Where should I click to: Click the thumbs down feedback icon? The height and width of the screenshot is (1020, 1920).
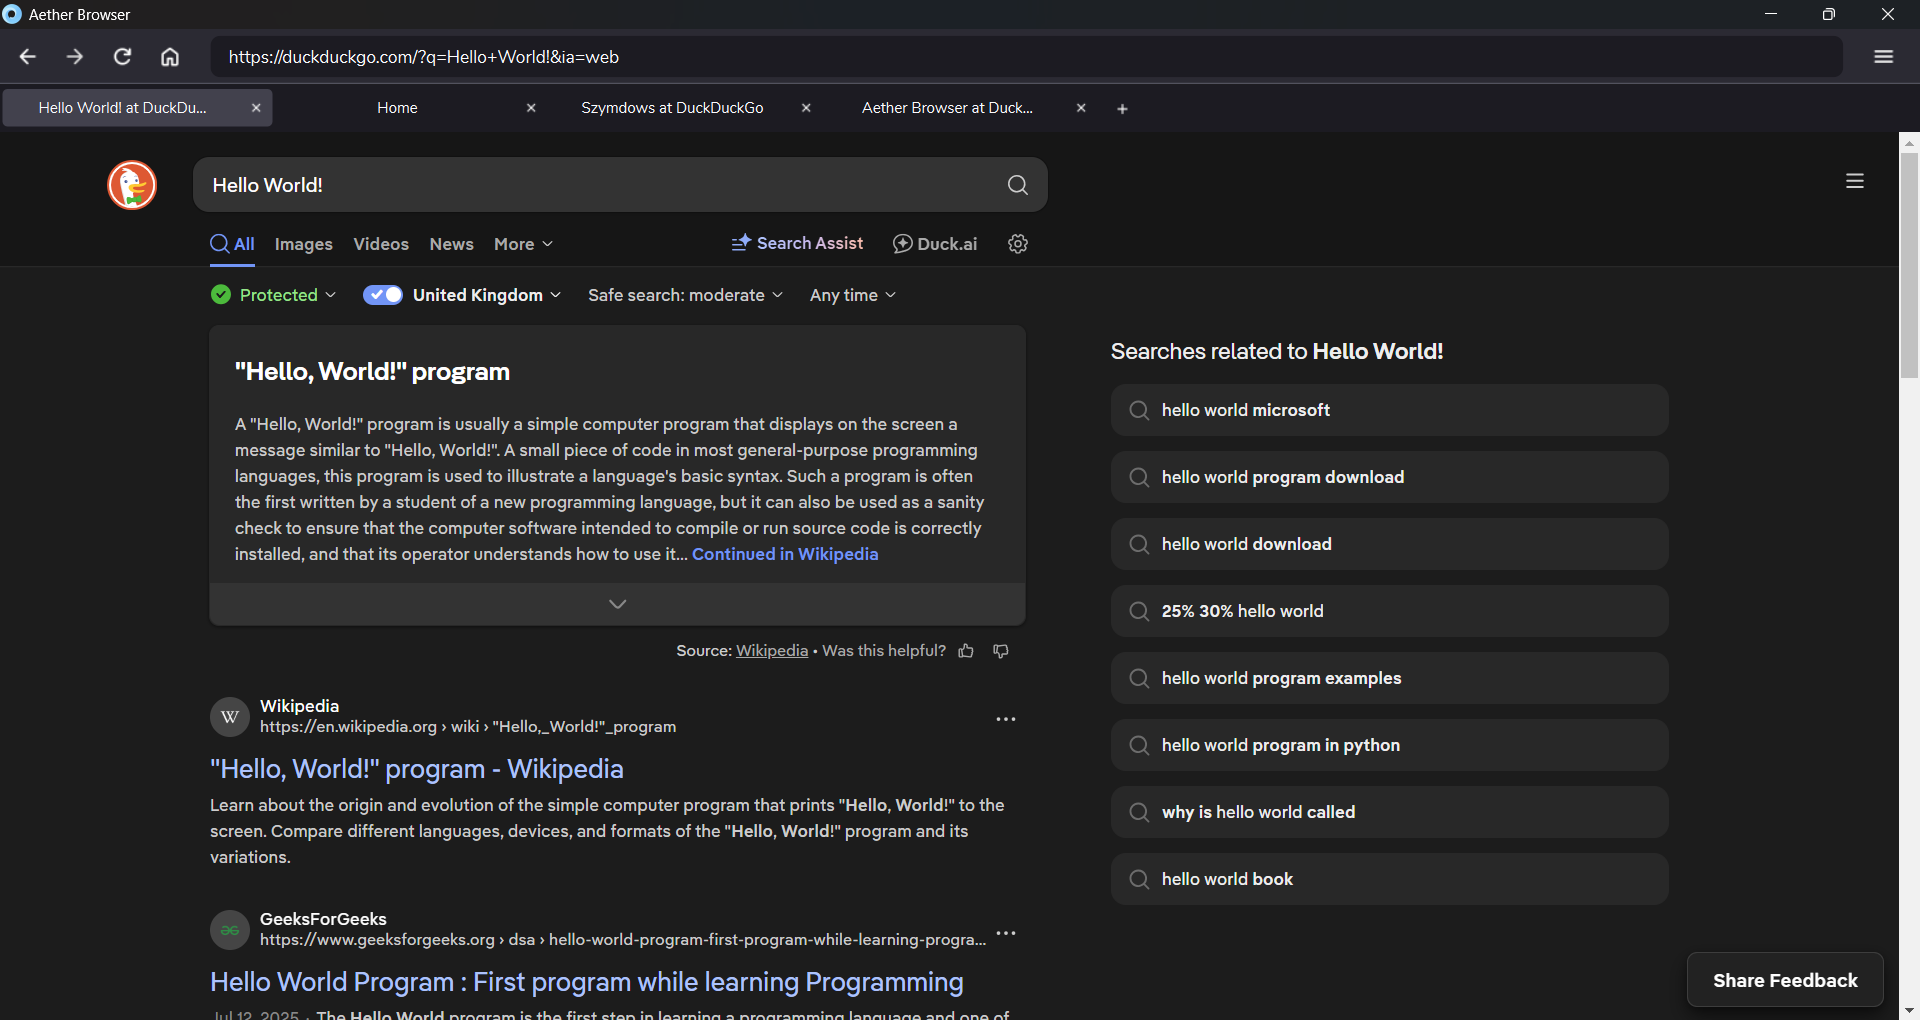tap(1001, 651)
